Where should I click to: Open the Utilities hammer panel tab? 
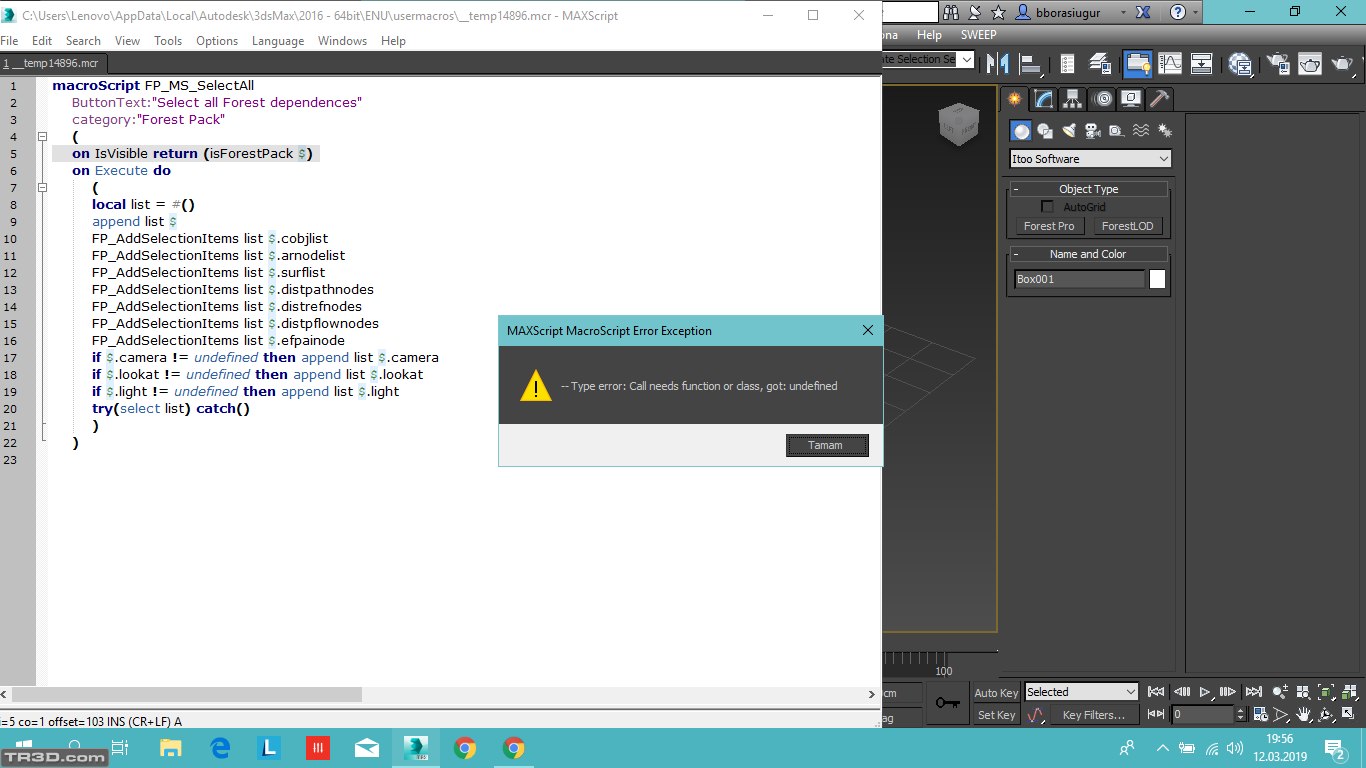1159,99
